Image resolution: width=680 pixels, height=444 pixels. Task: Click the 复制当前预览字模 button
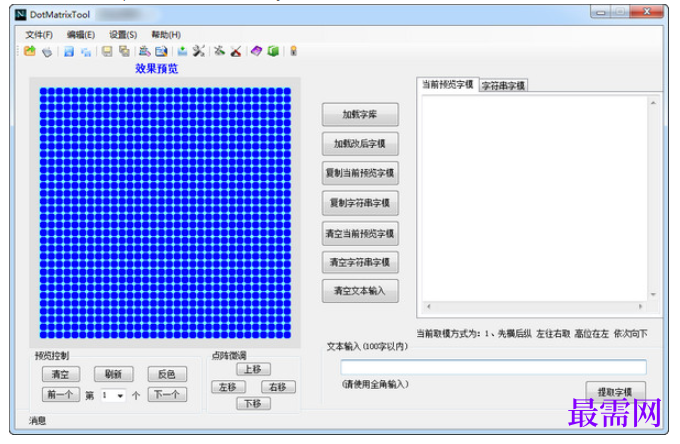pyautogui.click(x=360, y=173)
